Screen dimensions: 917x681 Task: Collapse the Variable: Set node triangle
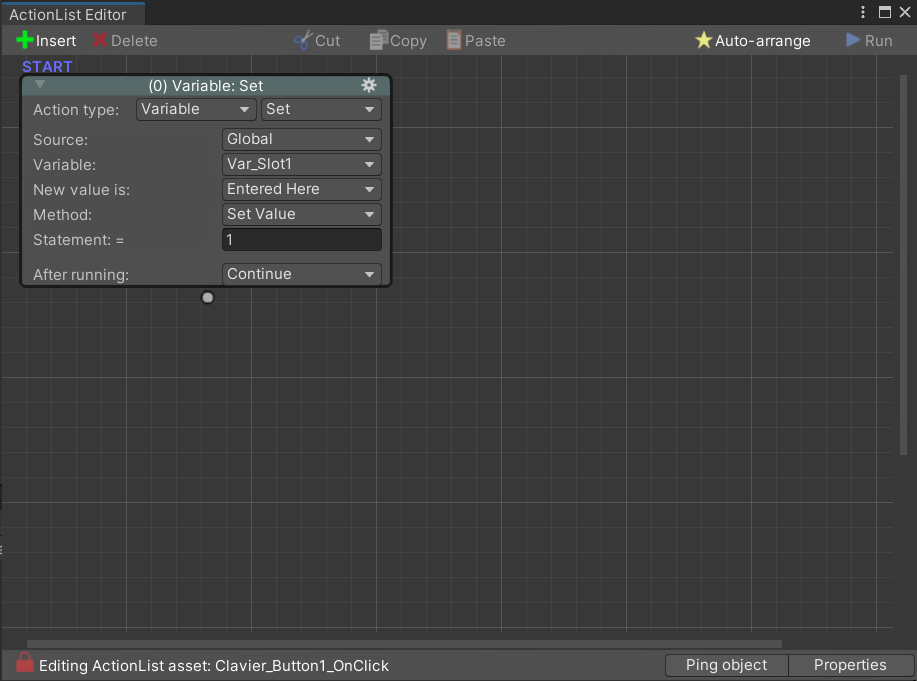tap(40, 84)
